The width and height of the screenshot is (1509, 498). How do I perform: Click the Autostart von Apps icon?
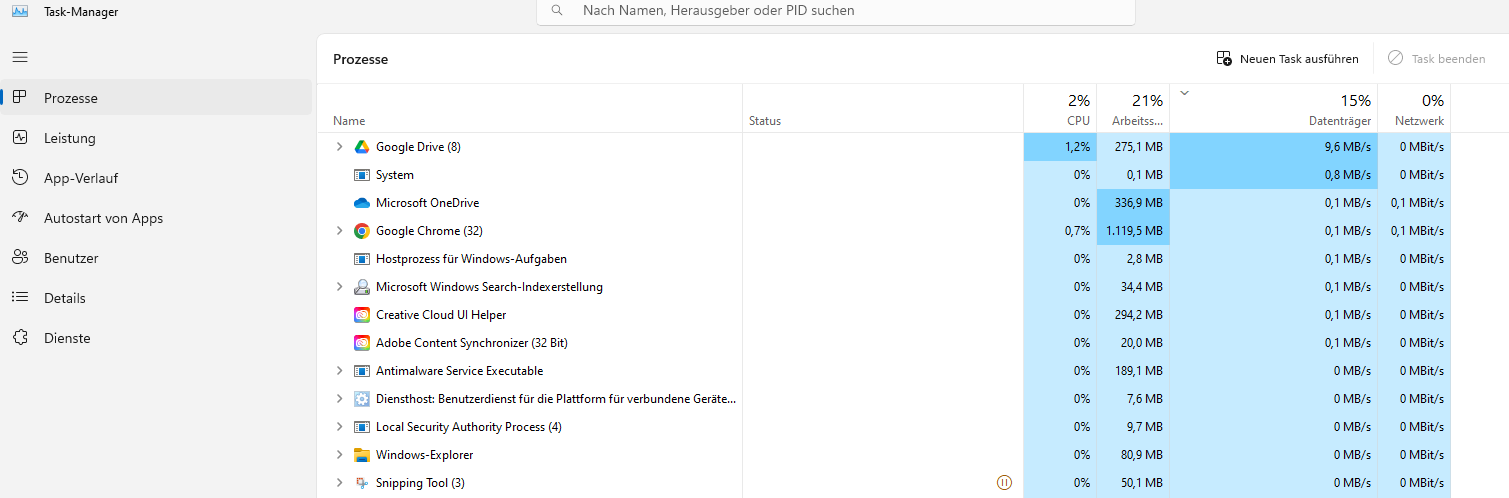click(20, 218)
